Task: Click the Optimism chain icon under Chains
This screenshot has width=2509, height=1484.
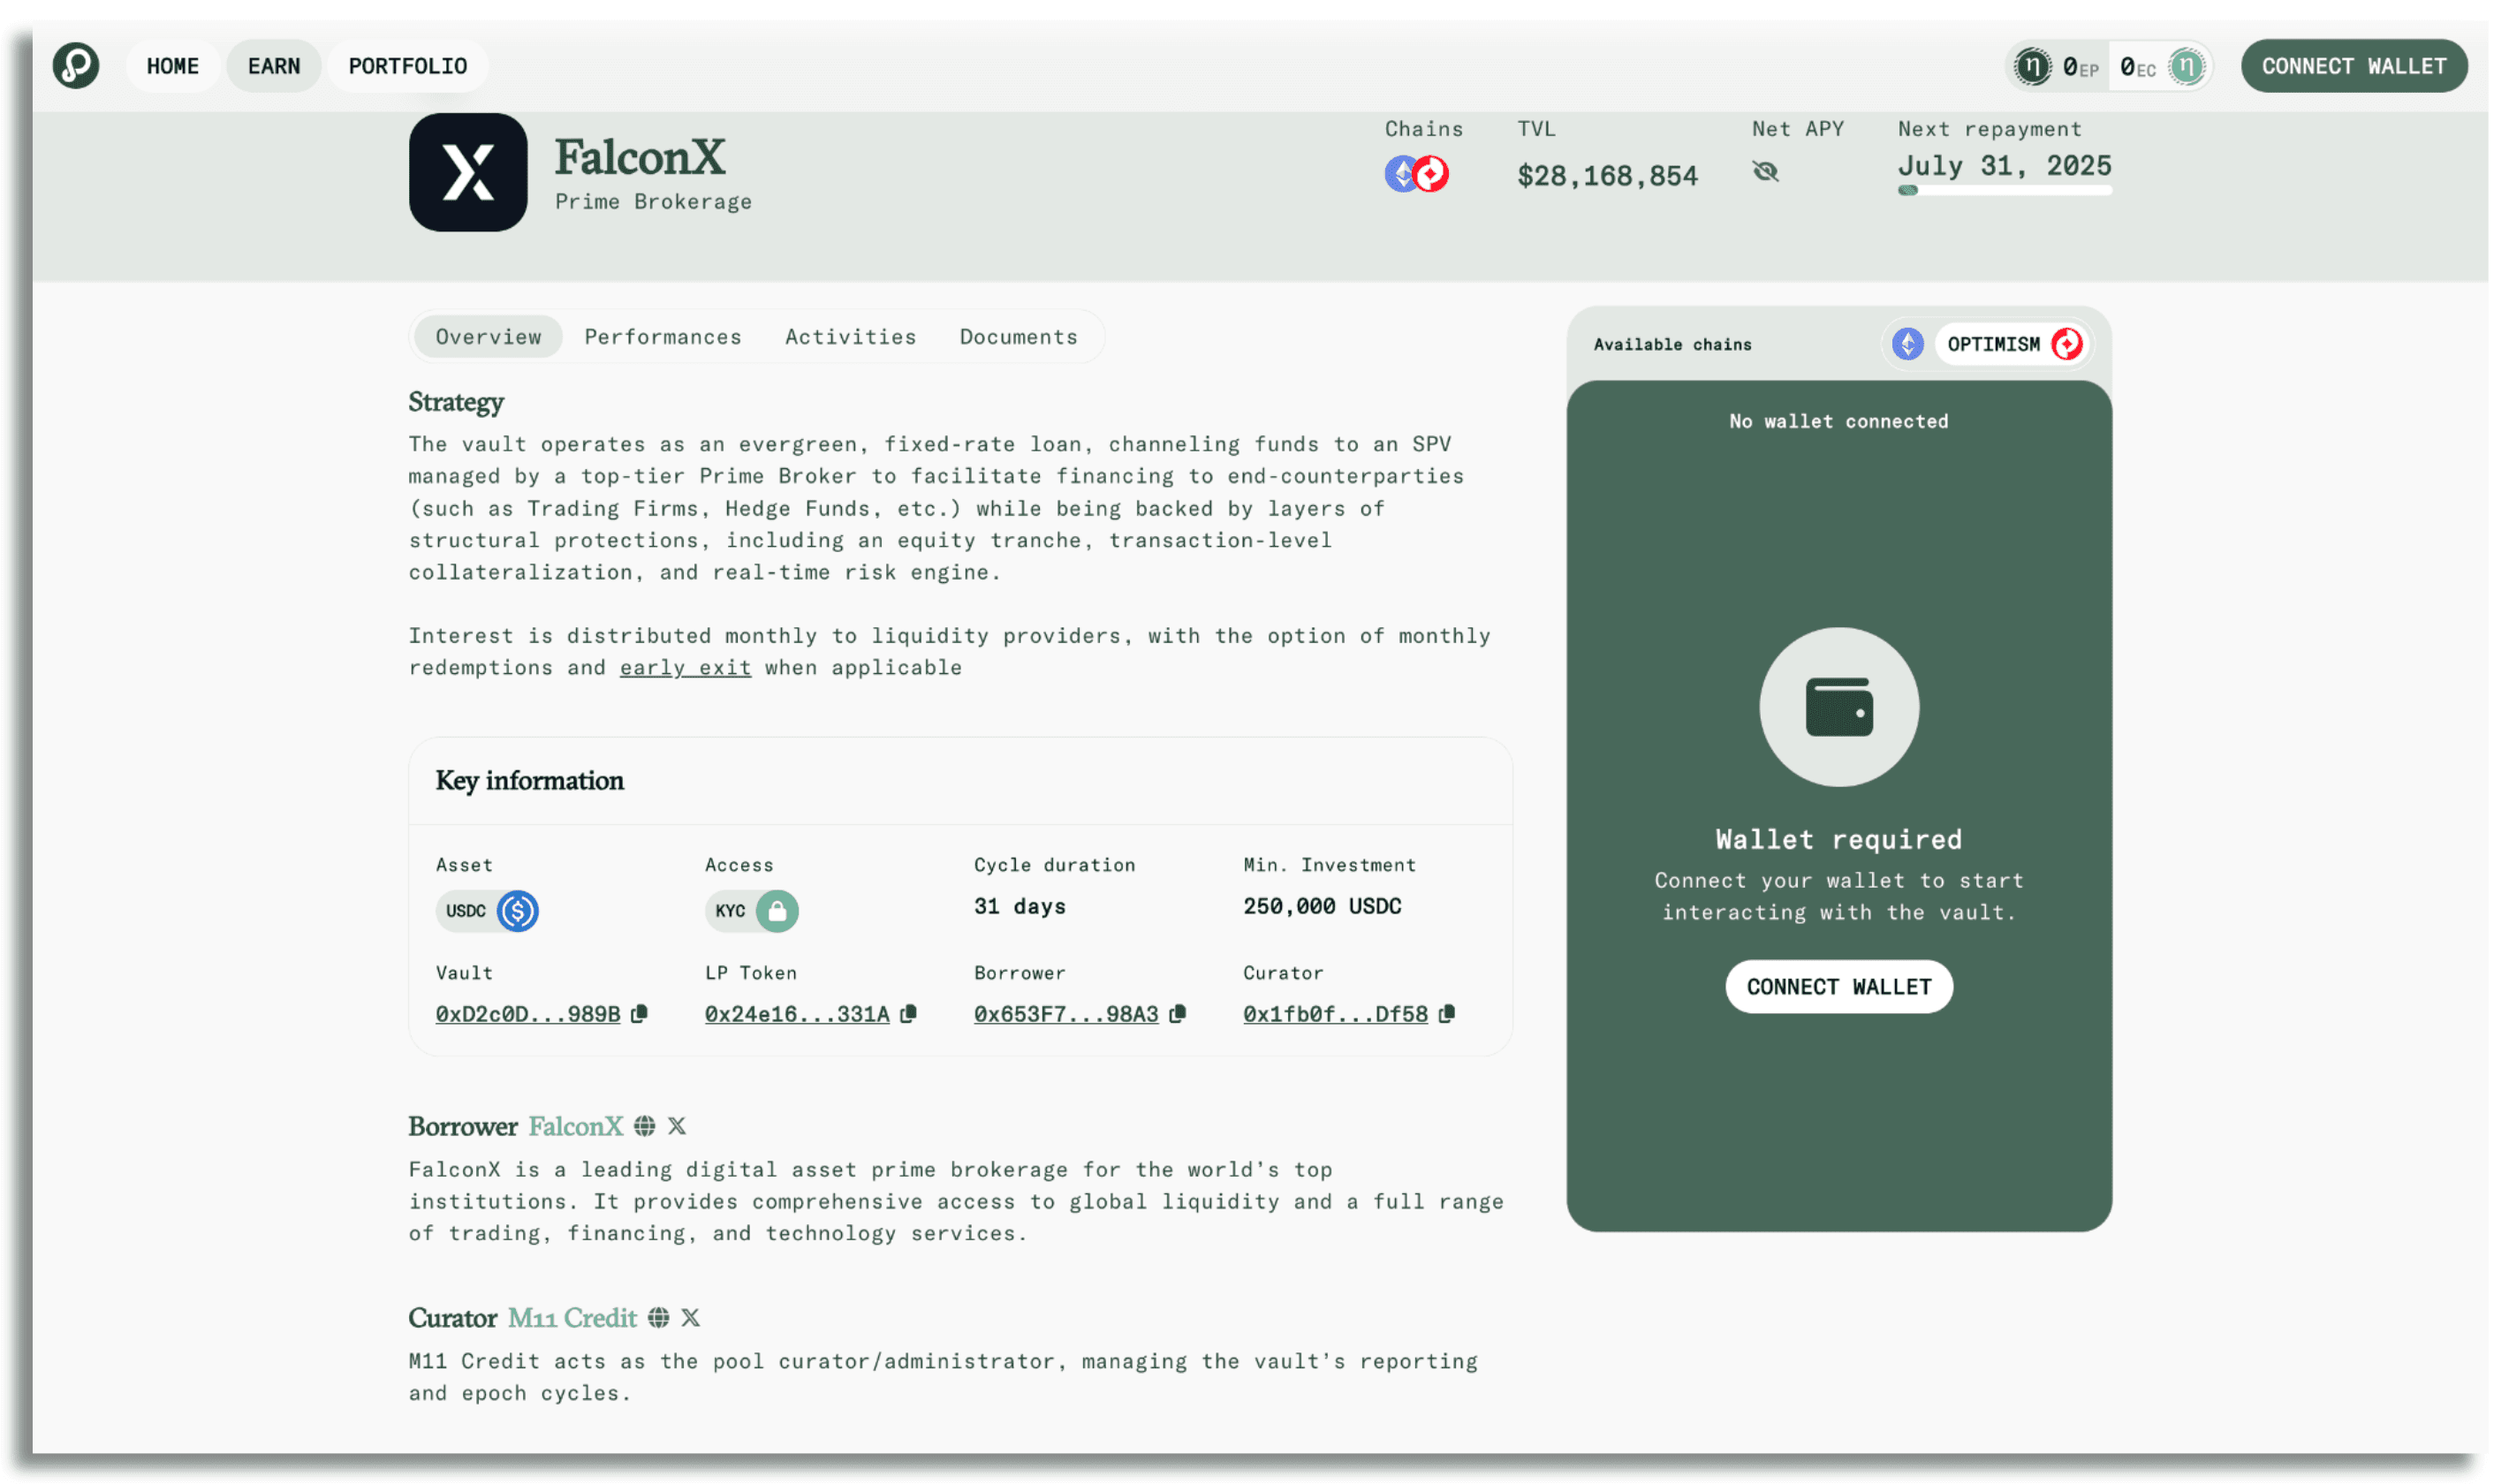Action: coord(1432,174)
